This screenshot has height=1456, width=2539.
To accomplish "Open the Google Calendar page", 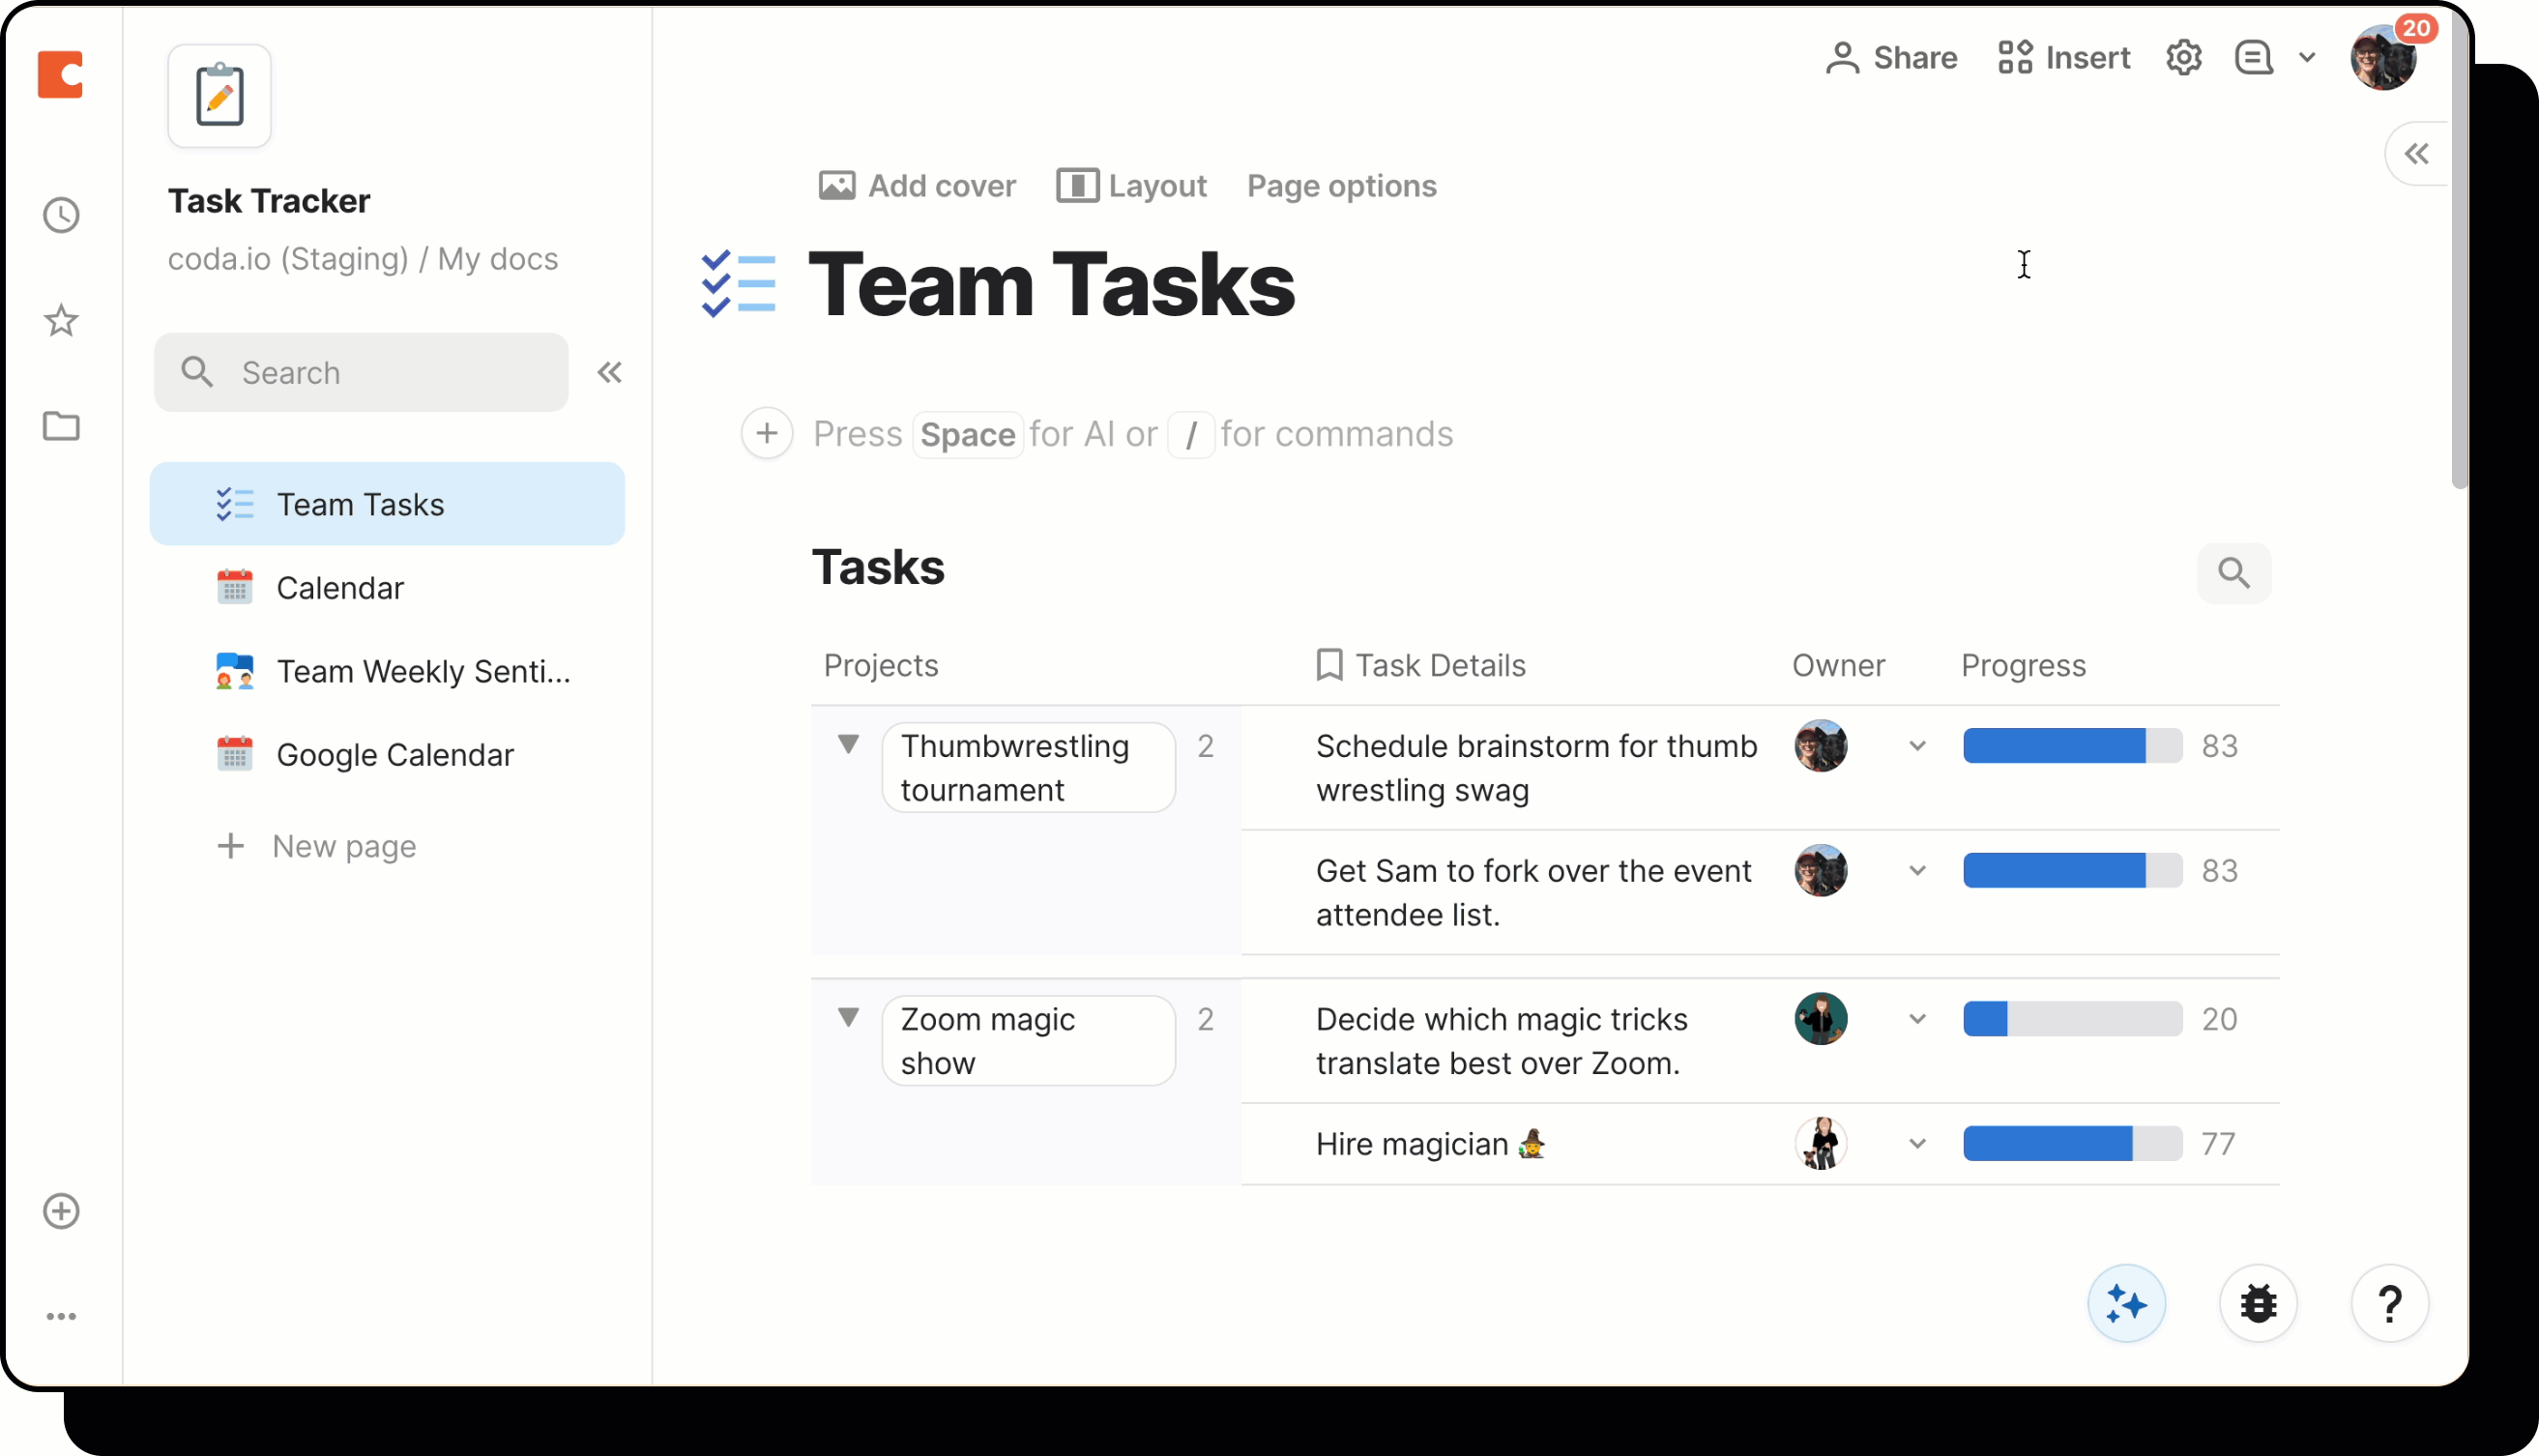I will (395, 754).
